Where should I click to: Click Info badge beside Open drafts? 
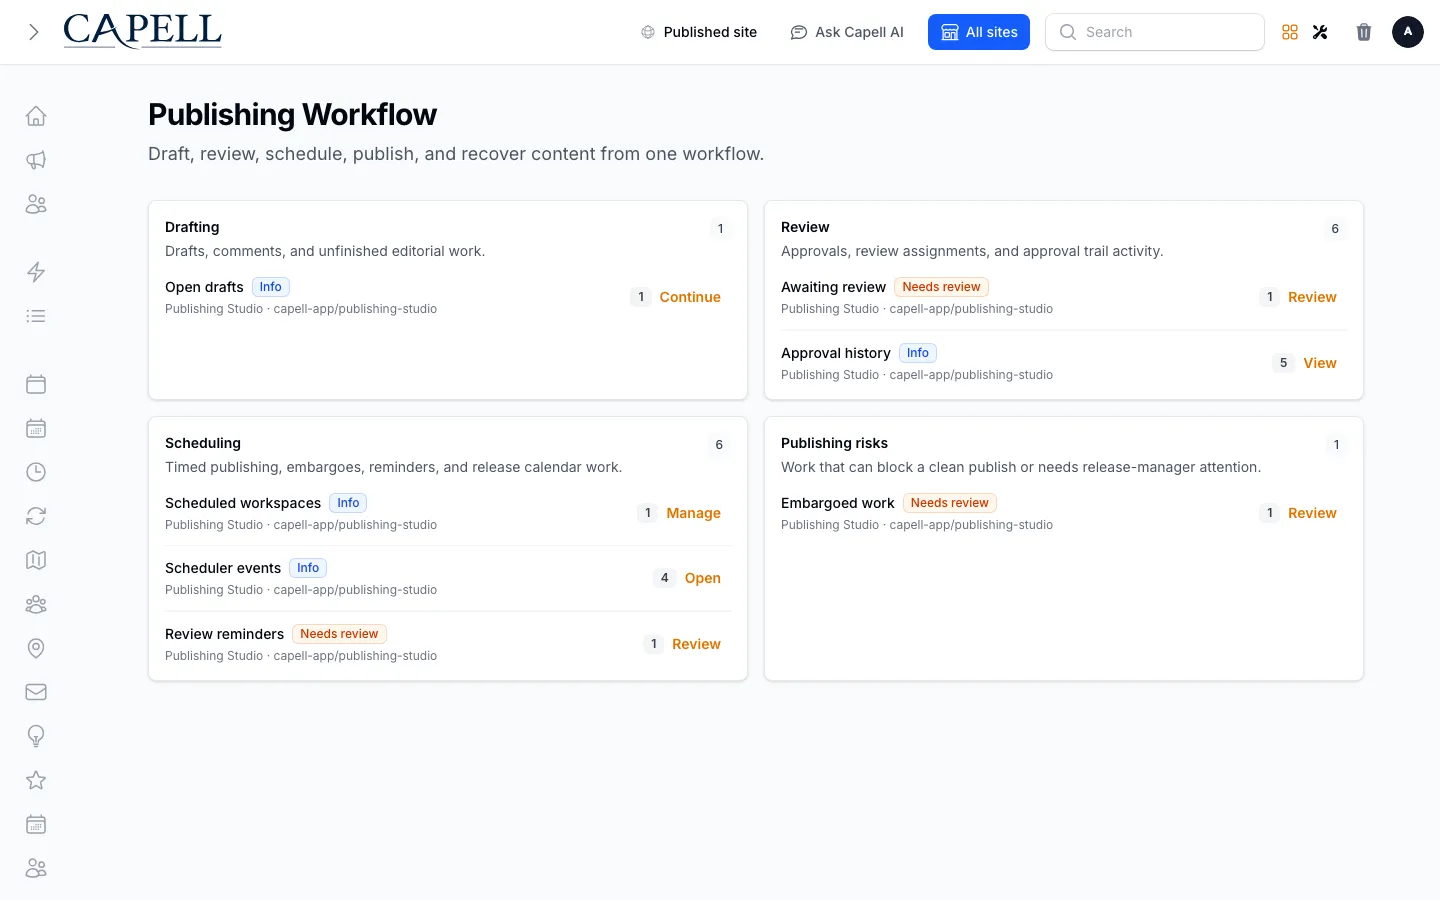pos(271,287)
